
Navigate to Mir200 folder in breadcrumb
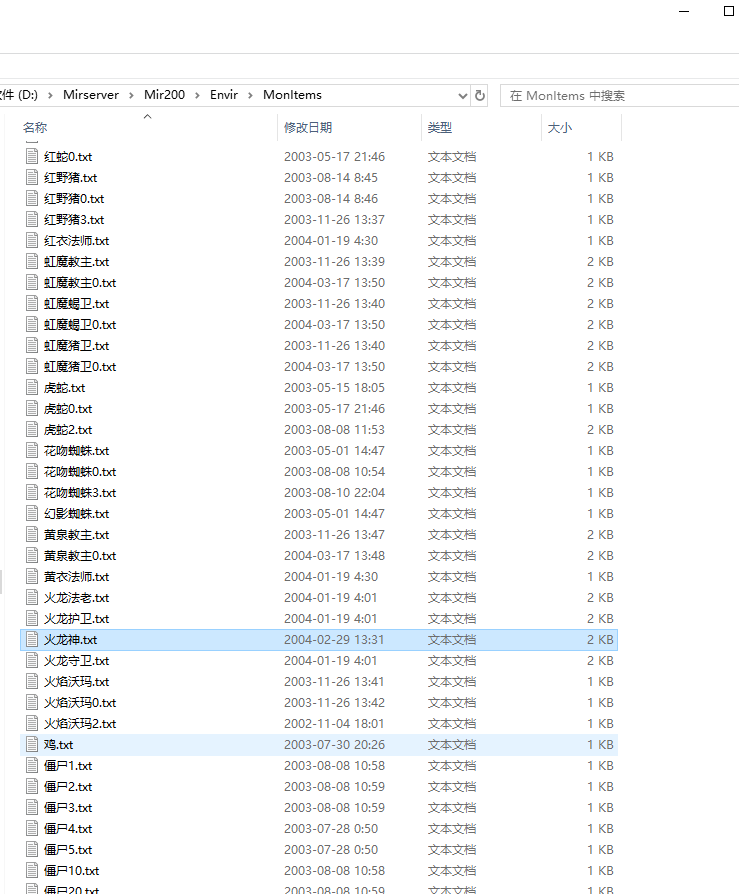[164, 95]
